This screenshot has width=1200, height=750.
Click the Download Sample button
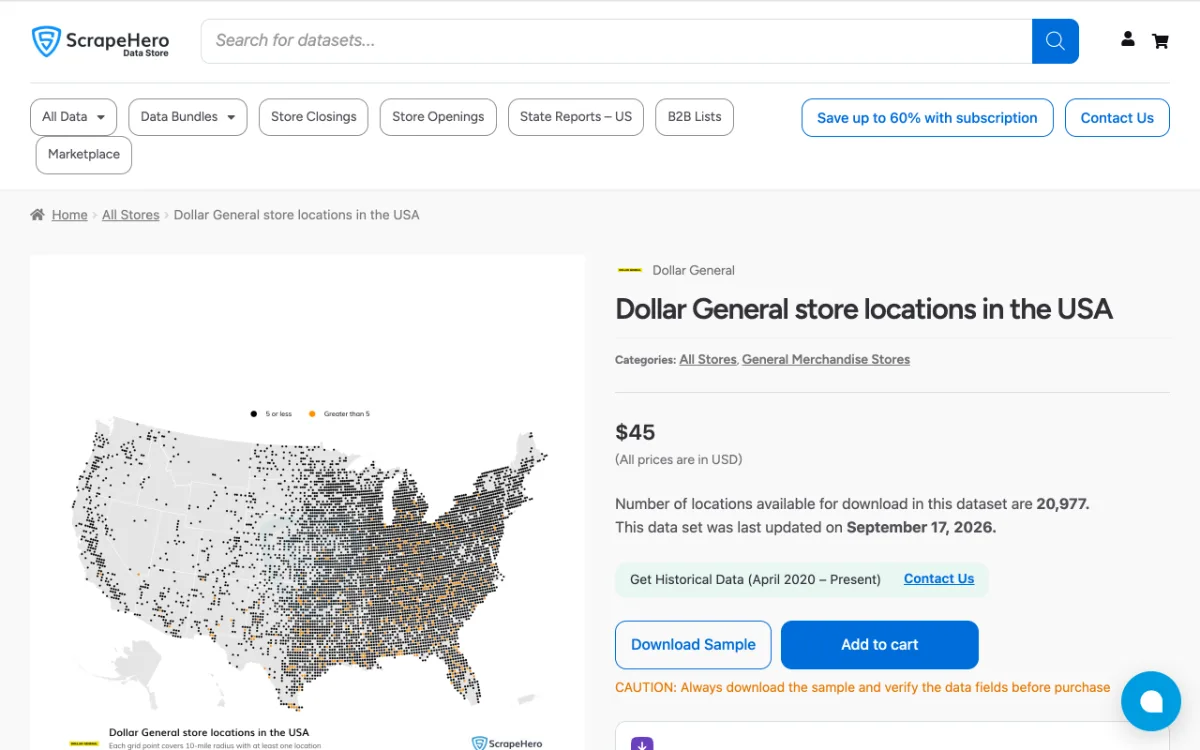pos(693,645)
